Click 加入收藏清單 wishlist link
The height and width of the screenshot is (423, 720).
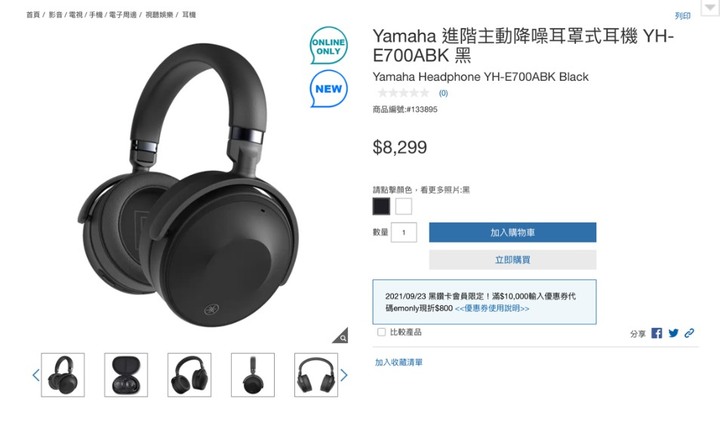click(x=399, y=362)
